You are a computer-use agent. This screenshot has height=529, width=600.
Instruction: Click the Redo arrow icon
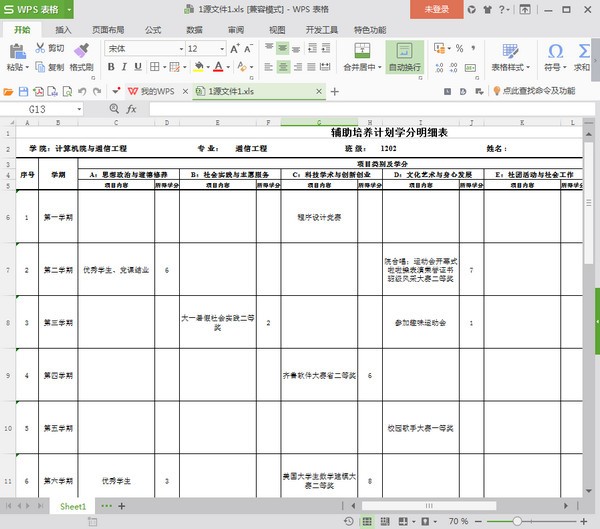(x=97, y=91)
